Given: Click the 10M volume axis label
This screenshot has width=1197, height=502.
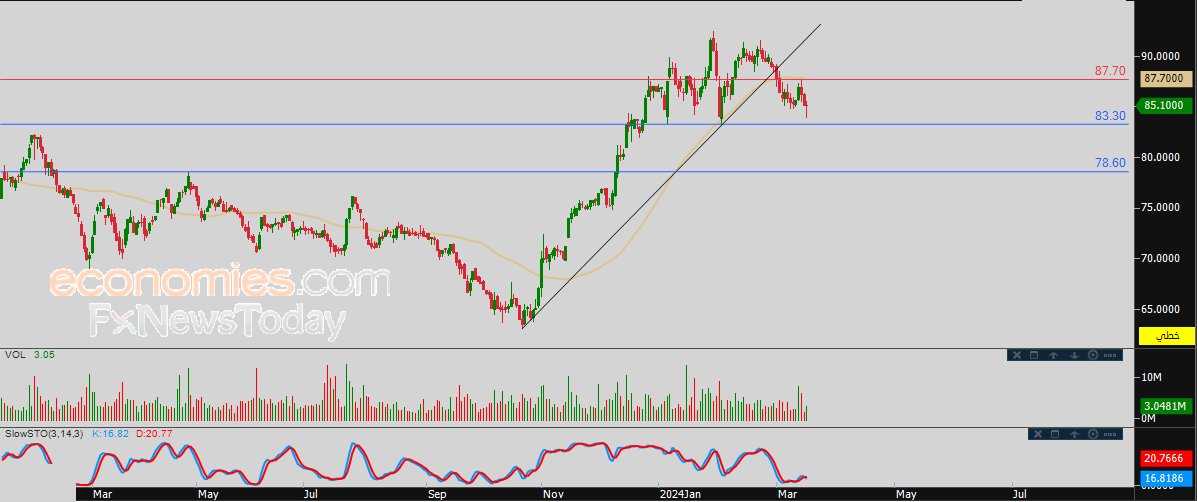Looking at the screenshot, I should (x=1153, y=378).
